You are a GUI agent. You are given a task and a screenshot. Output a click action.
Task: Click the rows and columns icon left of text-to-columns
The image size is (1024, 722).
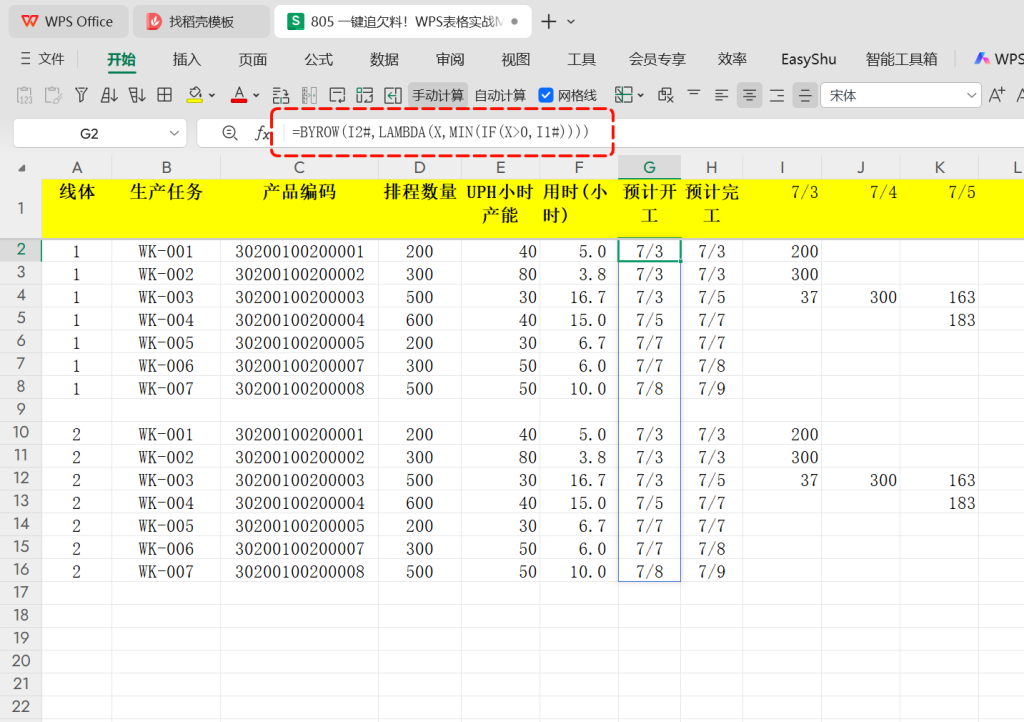(281, 95)
